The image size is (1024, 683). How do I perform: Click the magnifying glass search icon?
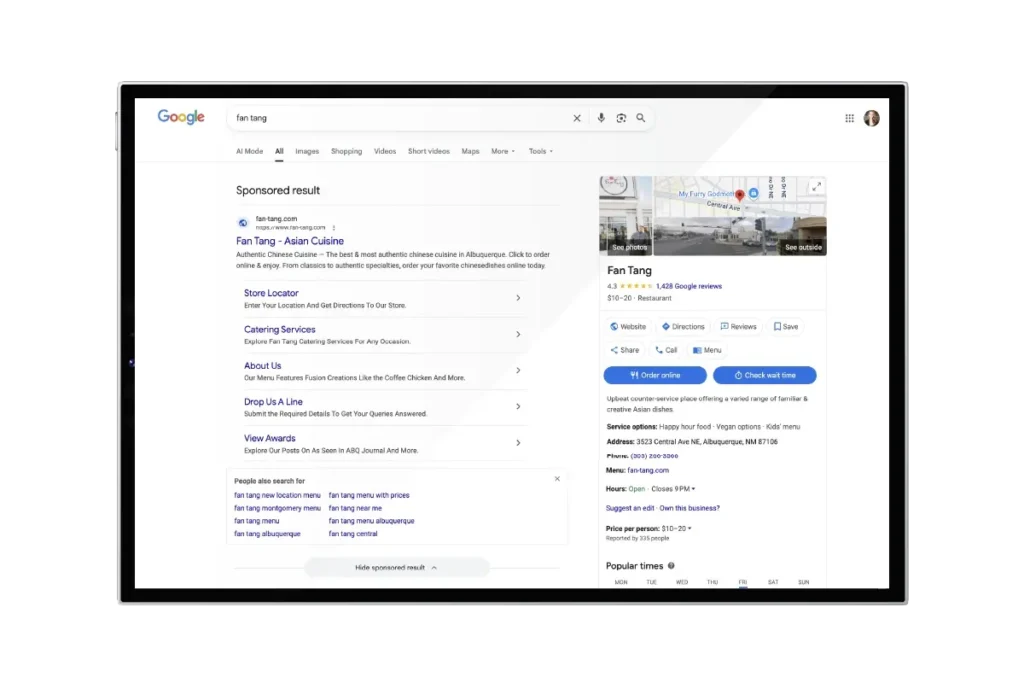641,118
